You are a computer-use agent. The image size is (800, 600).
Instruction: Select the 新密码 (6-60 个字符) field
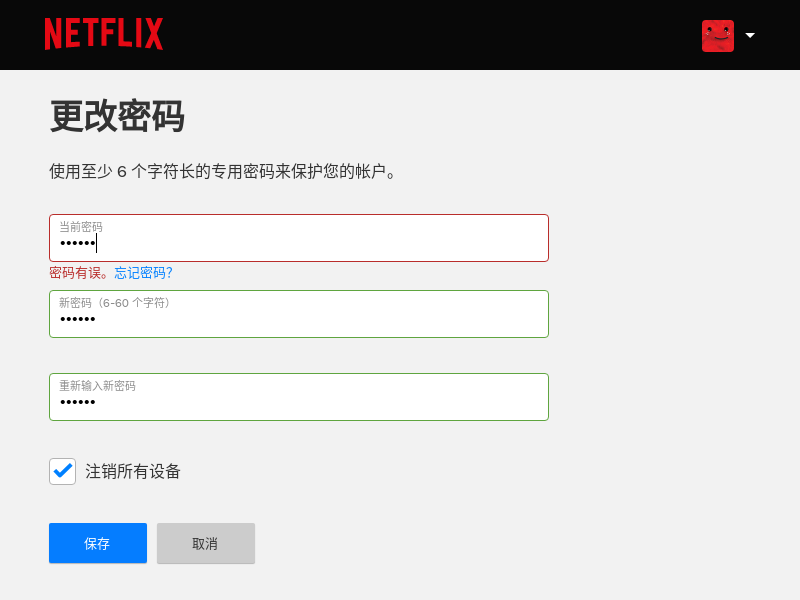299,314
